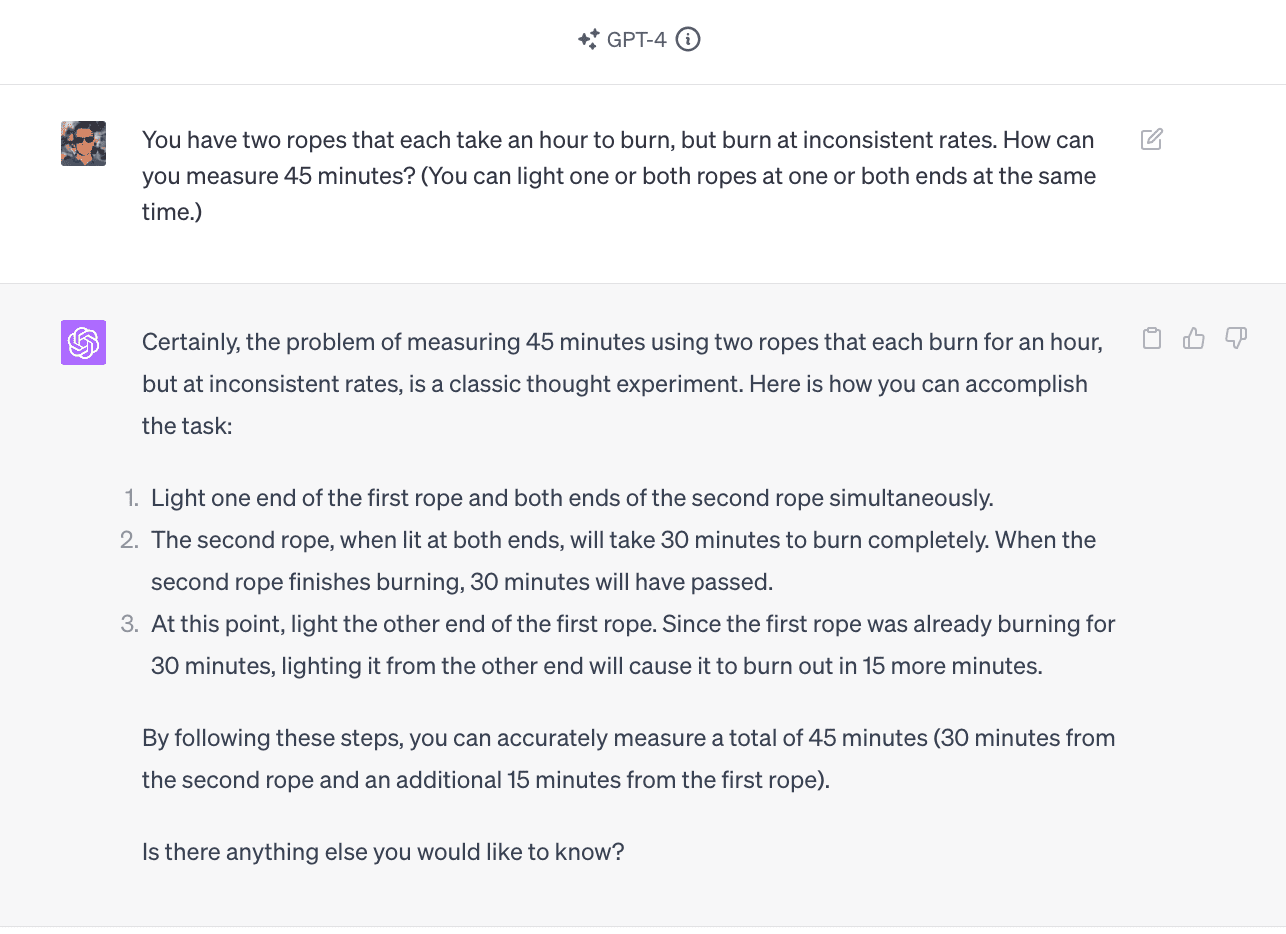The image size is (1286, 934).
Task: Click the paragraph beginning "Certainly, the problem"
Action: (622, 384)
